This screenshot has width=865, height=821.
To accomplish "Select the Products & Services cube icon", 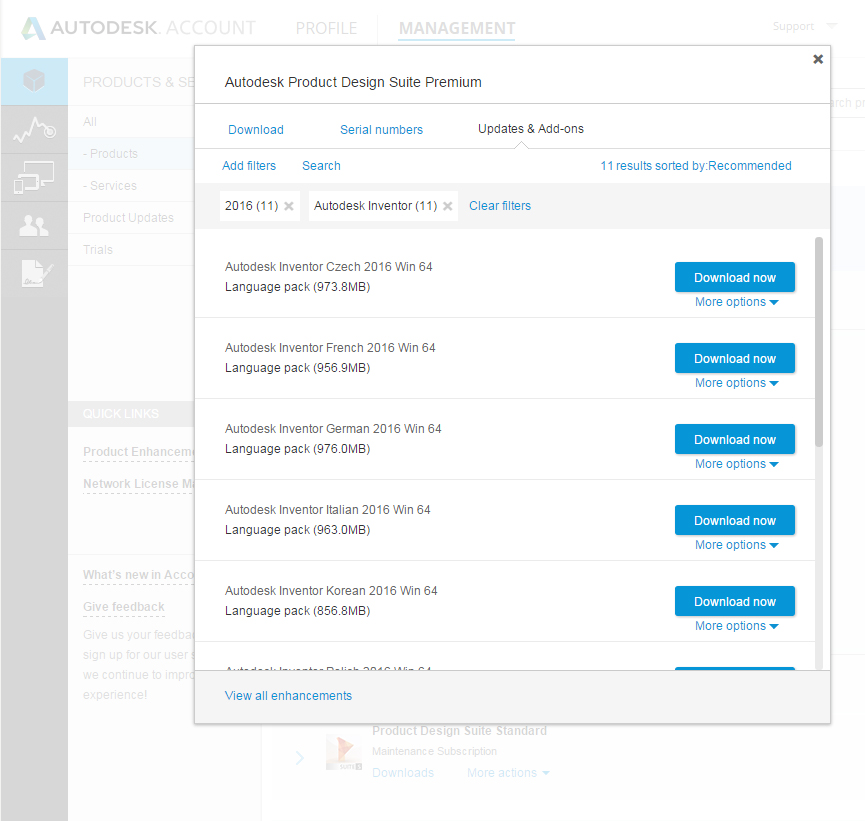I will coord(34,81).
